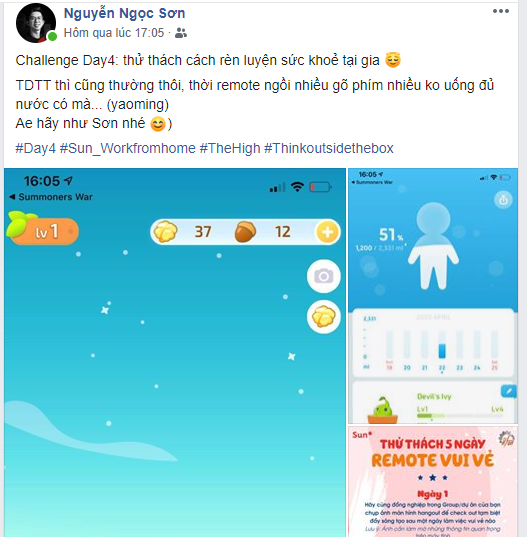Screen dimensions: 527x537
Task: Click the Nguyễn Ngọc Sơn name link
Action: coord(125,14)
